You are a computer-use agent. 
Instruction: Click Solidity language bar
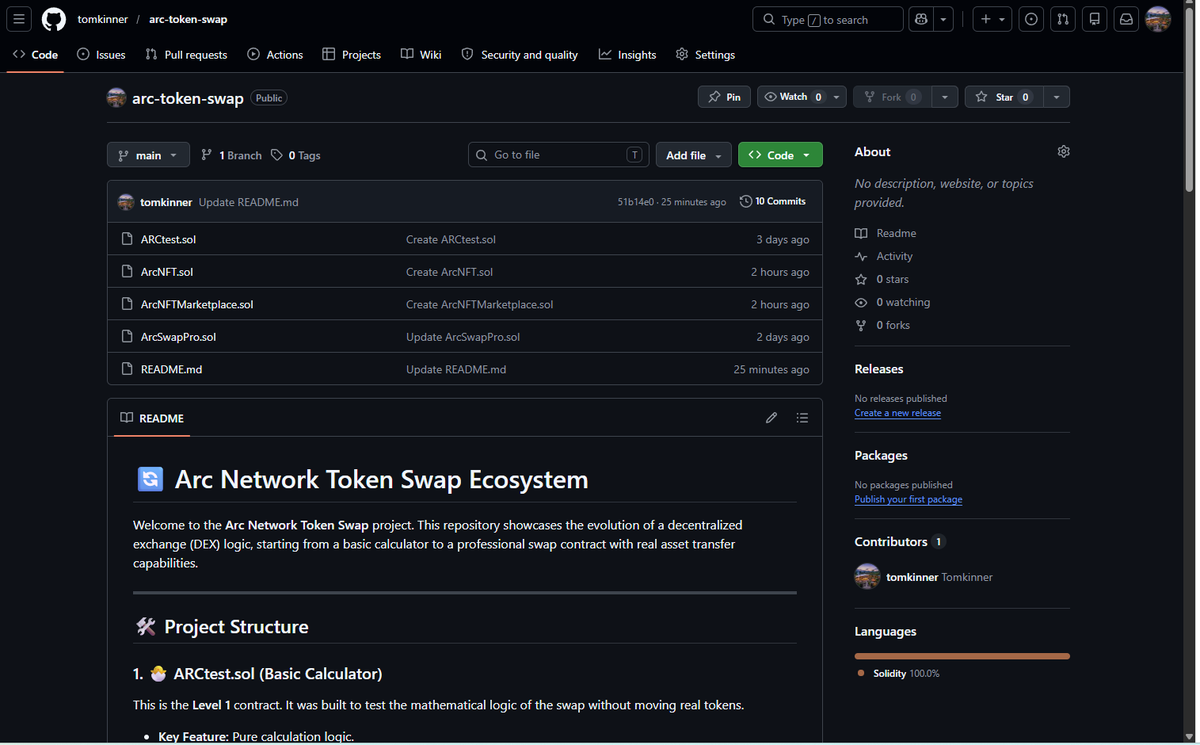coord(962,656)
